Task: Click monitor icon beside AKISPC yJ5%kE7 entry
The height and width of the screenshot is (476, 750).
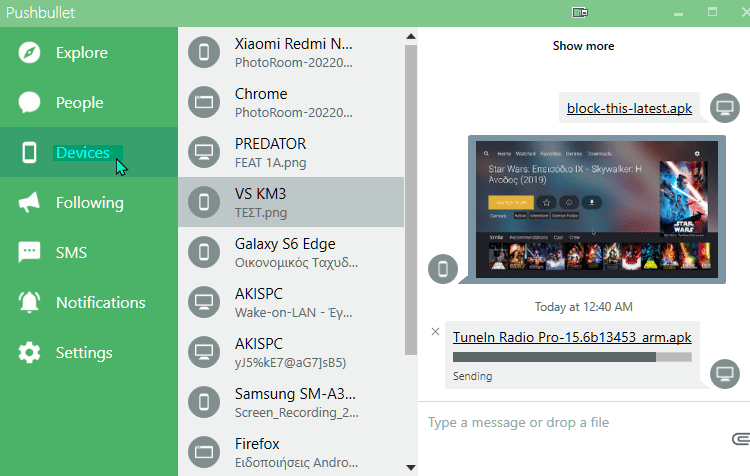Action: tap(204, 352)
